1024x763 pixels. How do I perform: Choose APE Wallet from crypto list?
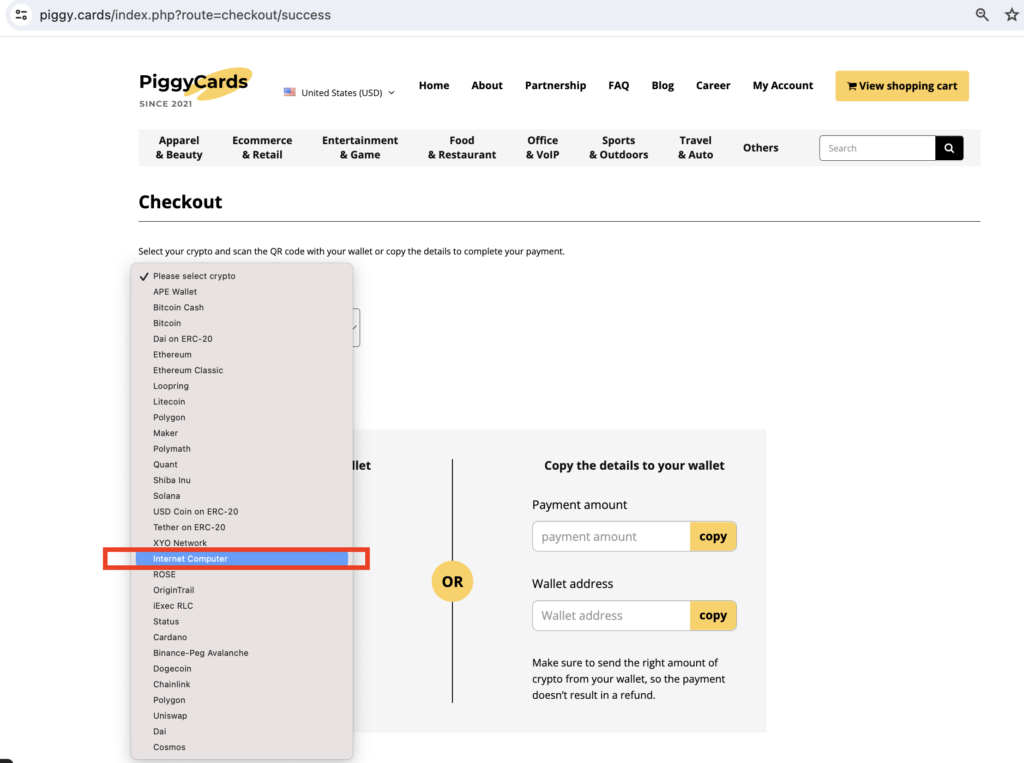(x=242, y=292)
